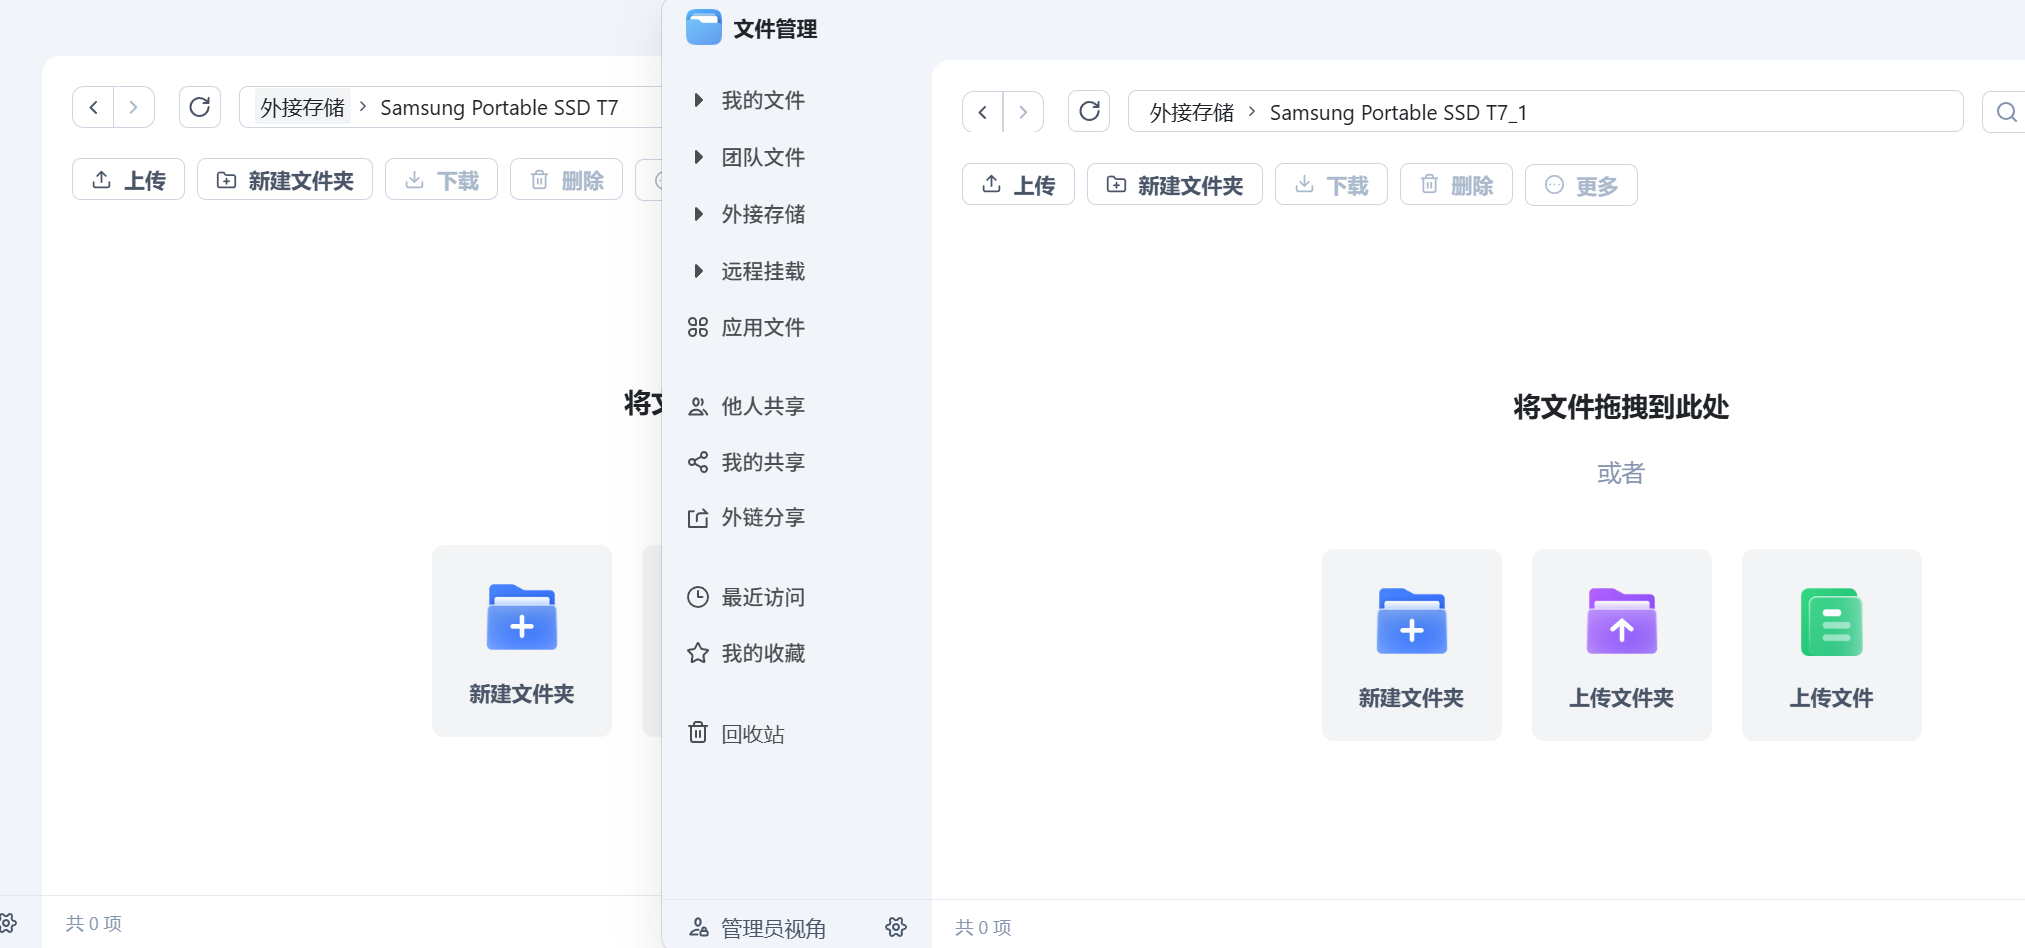Open search in front window
Screen dimensions: 2025x948
(2006, 112)
